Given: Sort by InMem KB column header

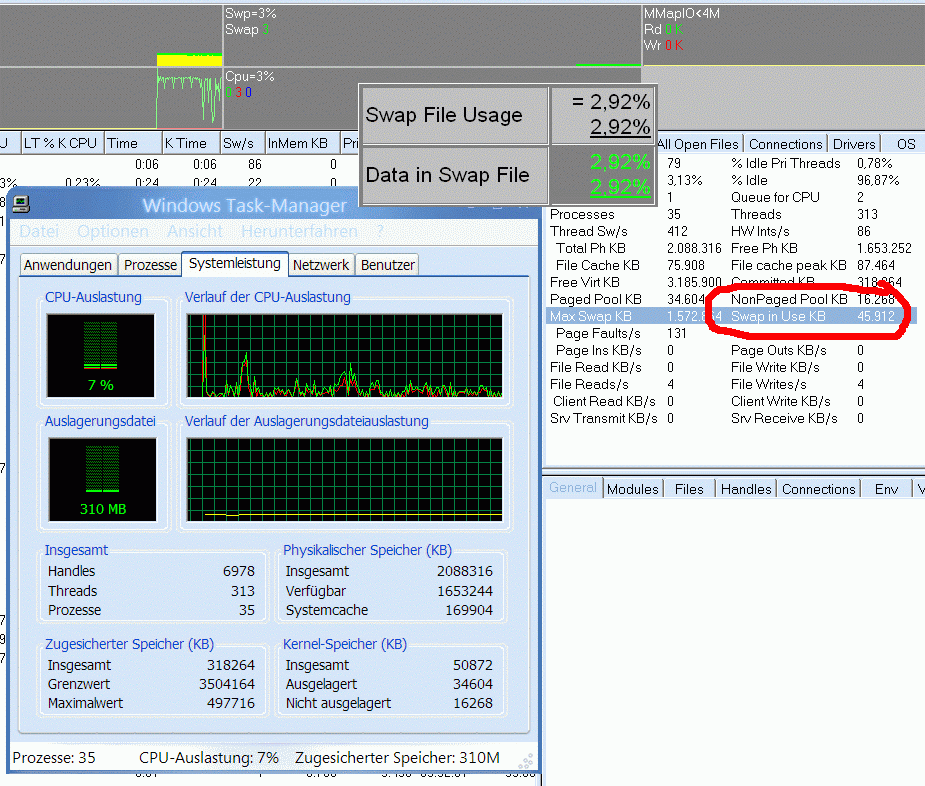Looking at the screenshot, I should coord(303,143).
